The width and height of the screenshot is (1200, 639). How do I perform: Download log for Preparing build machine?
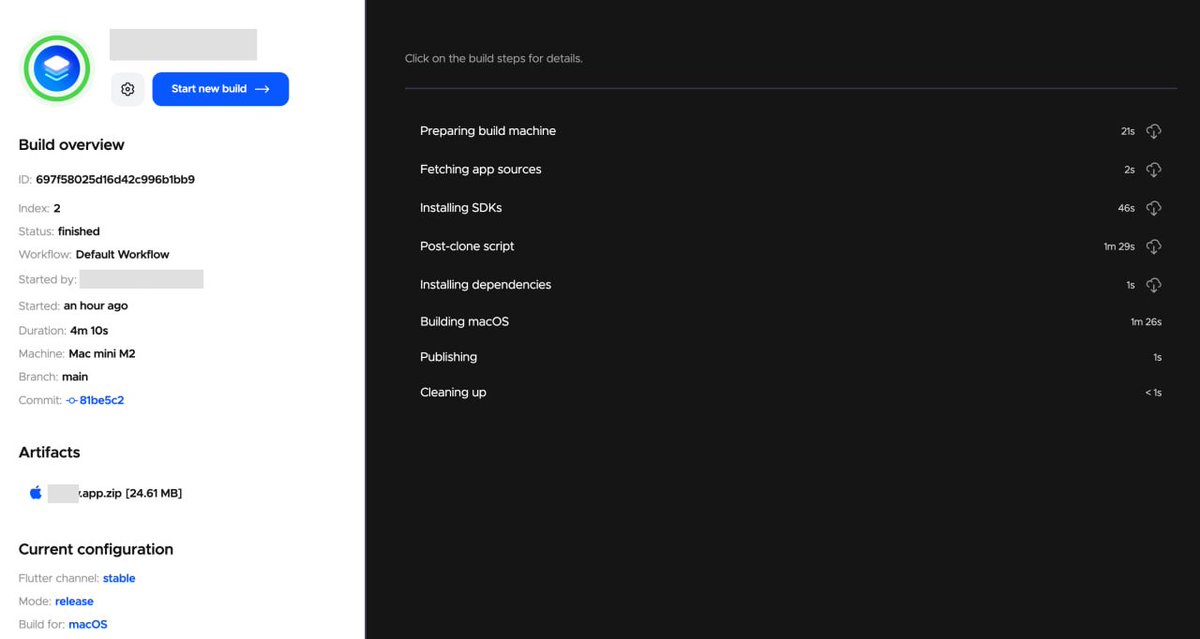point(1153,131)
